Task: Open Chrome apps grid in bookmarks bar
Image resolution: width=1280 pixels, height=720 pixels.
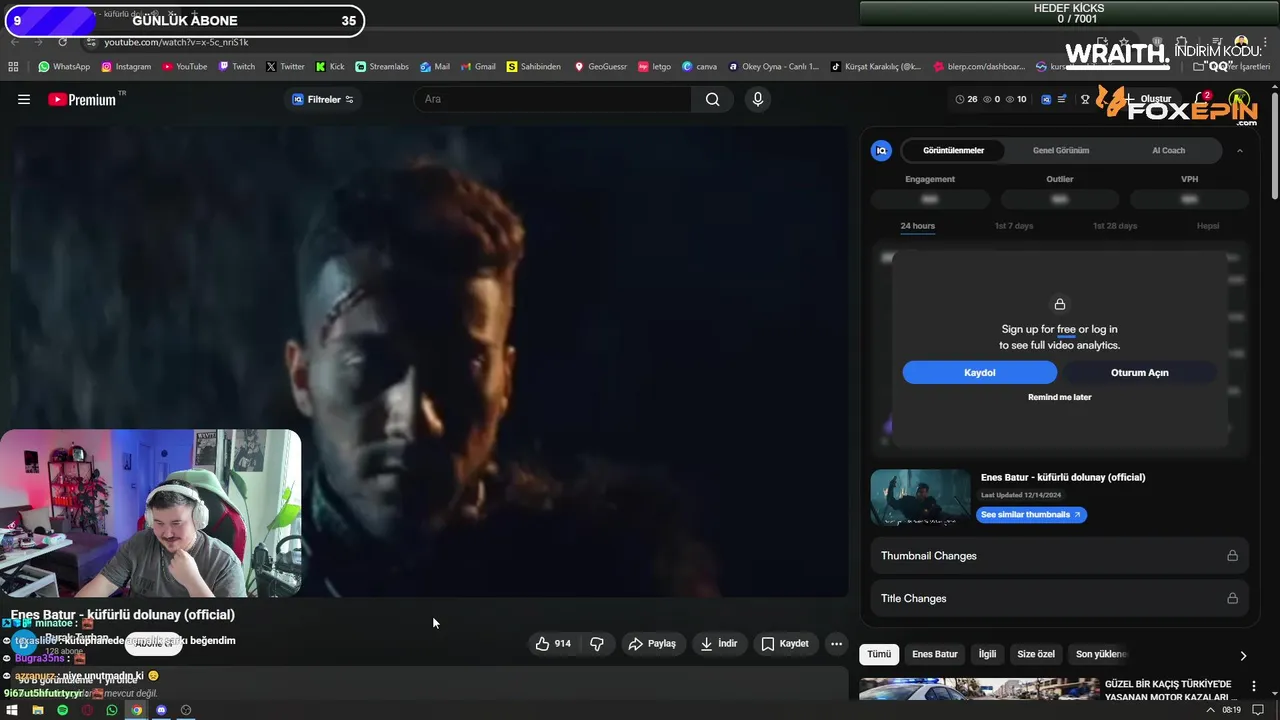Action: (13, 67)
